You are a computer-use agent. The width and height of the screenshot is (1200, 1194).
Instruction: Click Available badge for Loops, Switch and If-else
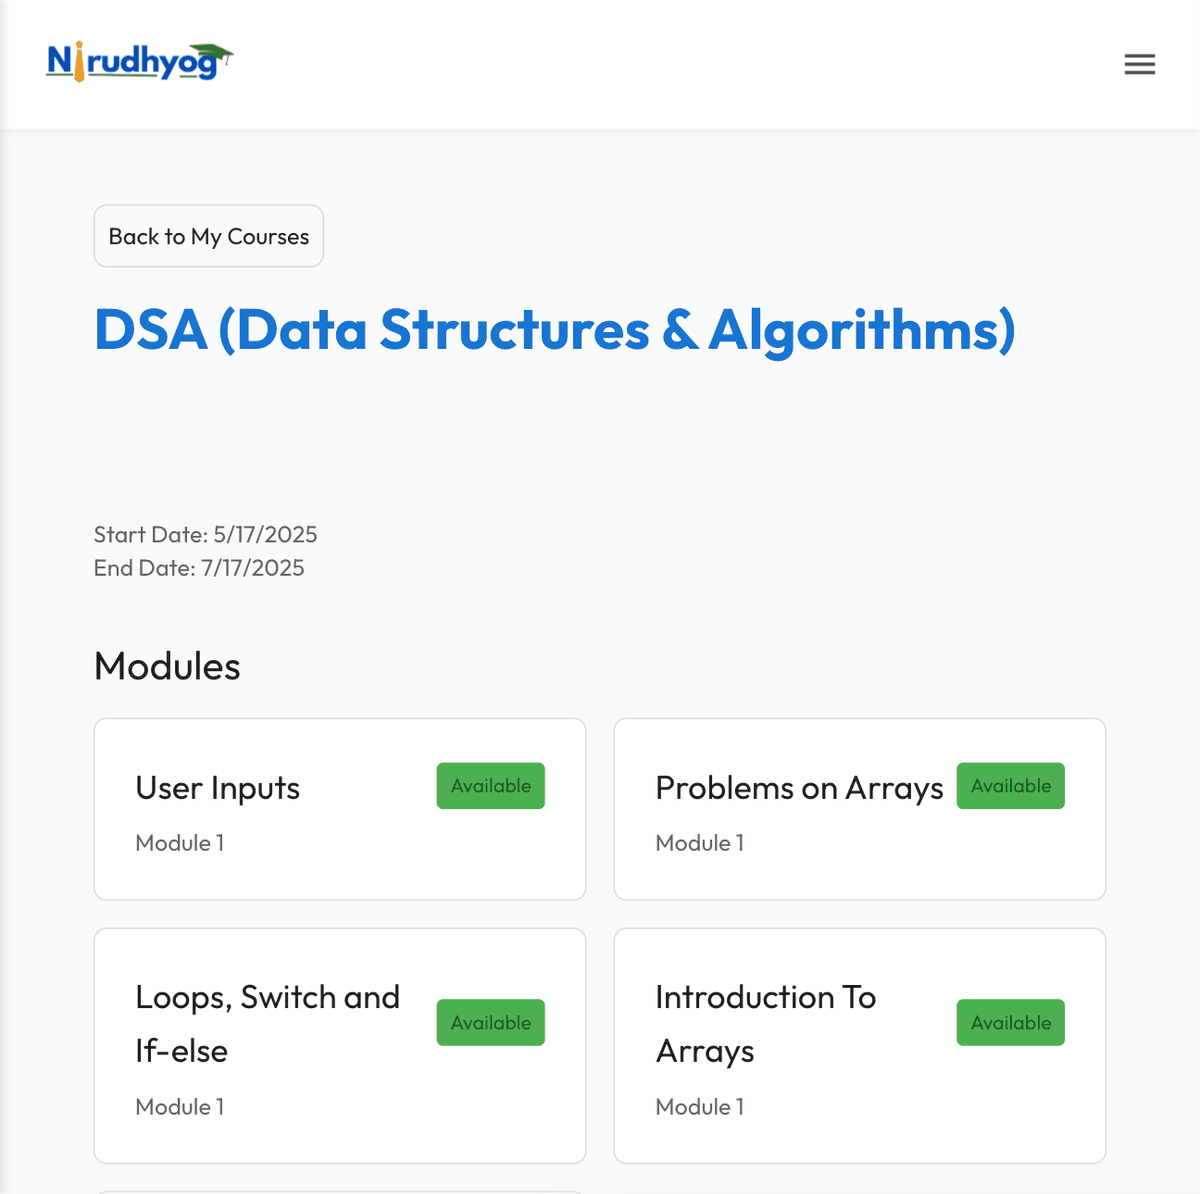point(490,1023)
